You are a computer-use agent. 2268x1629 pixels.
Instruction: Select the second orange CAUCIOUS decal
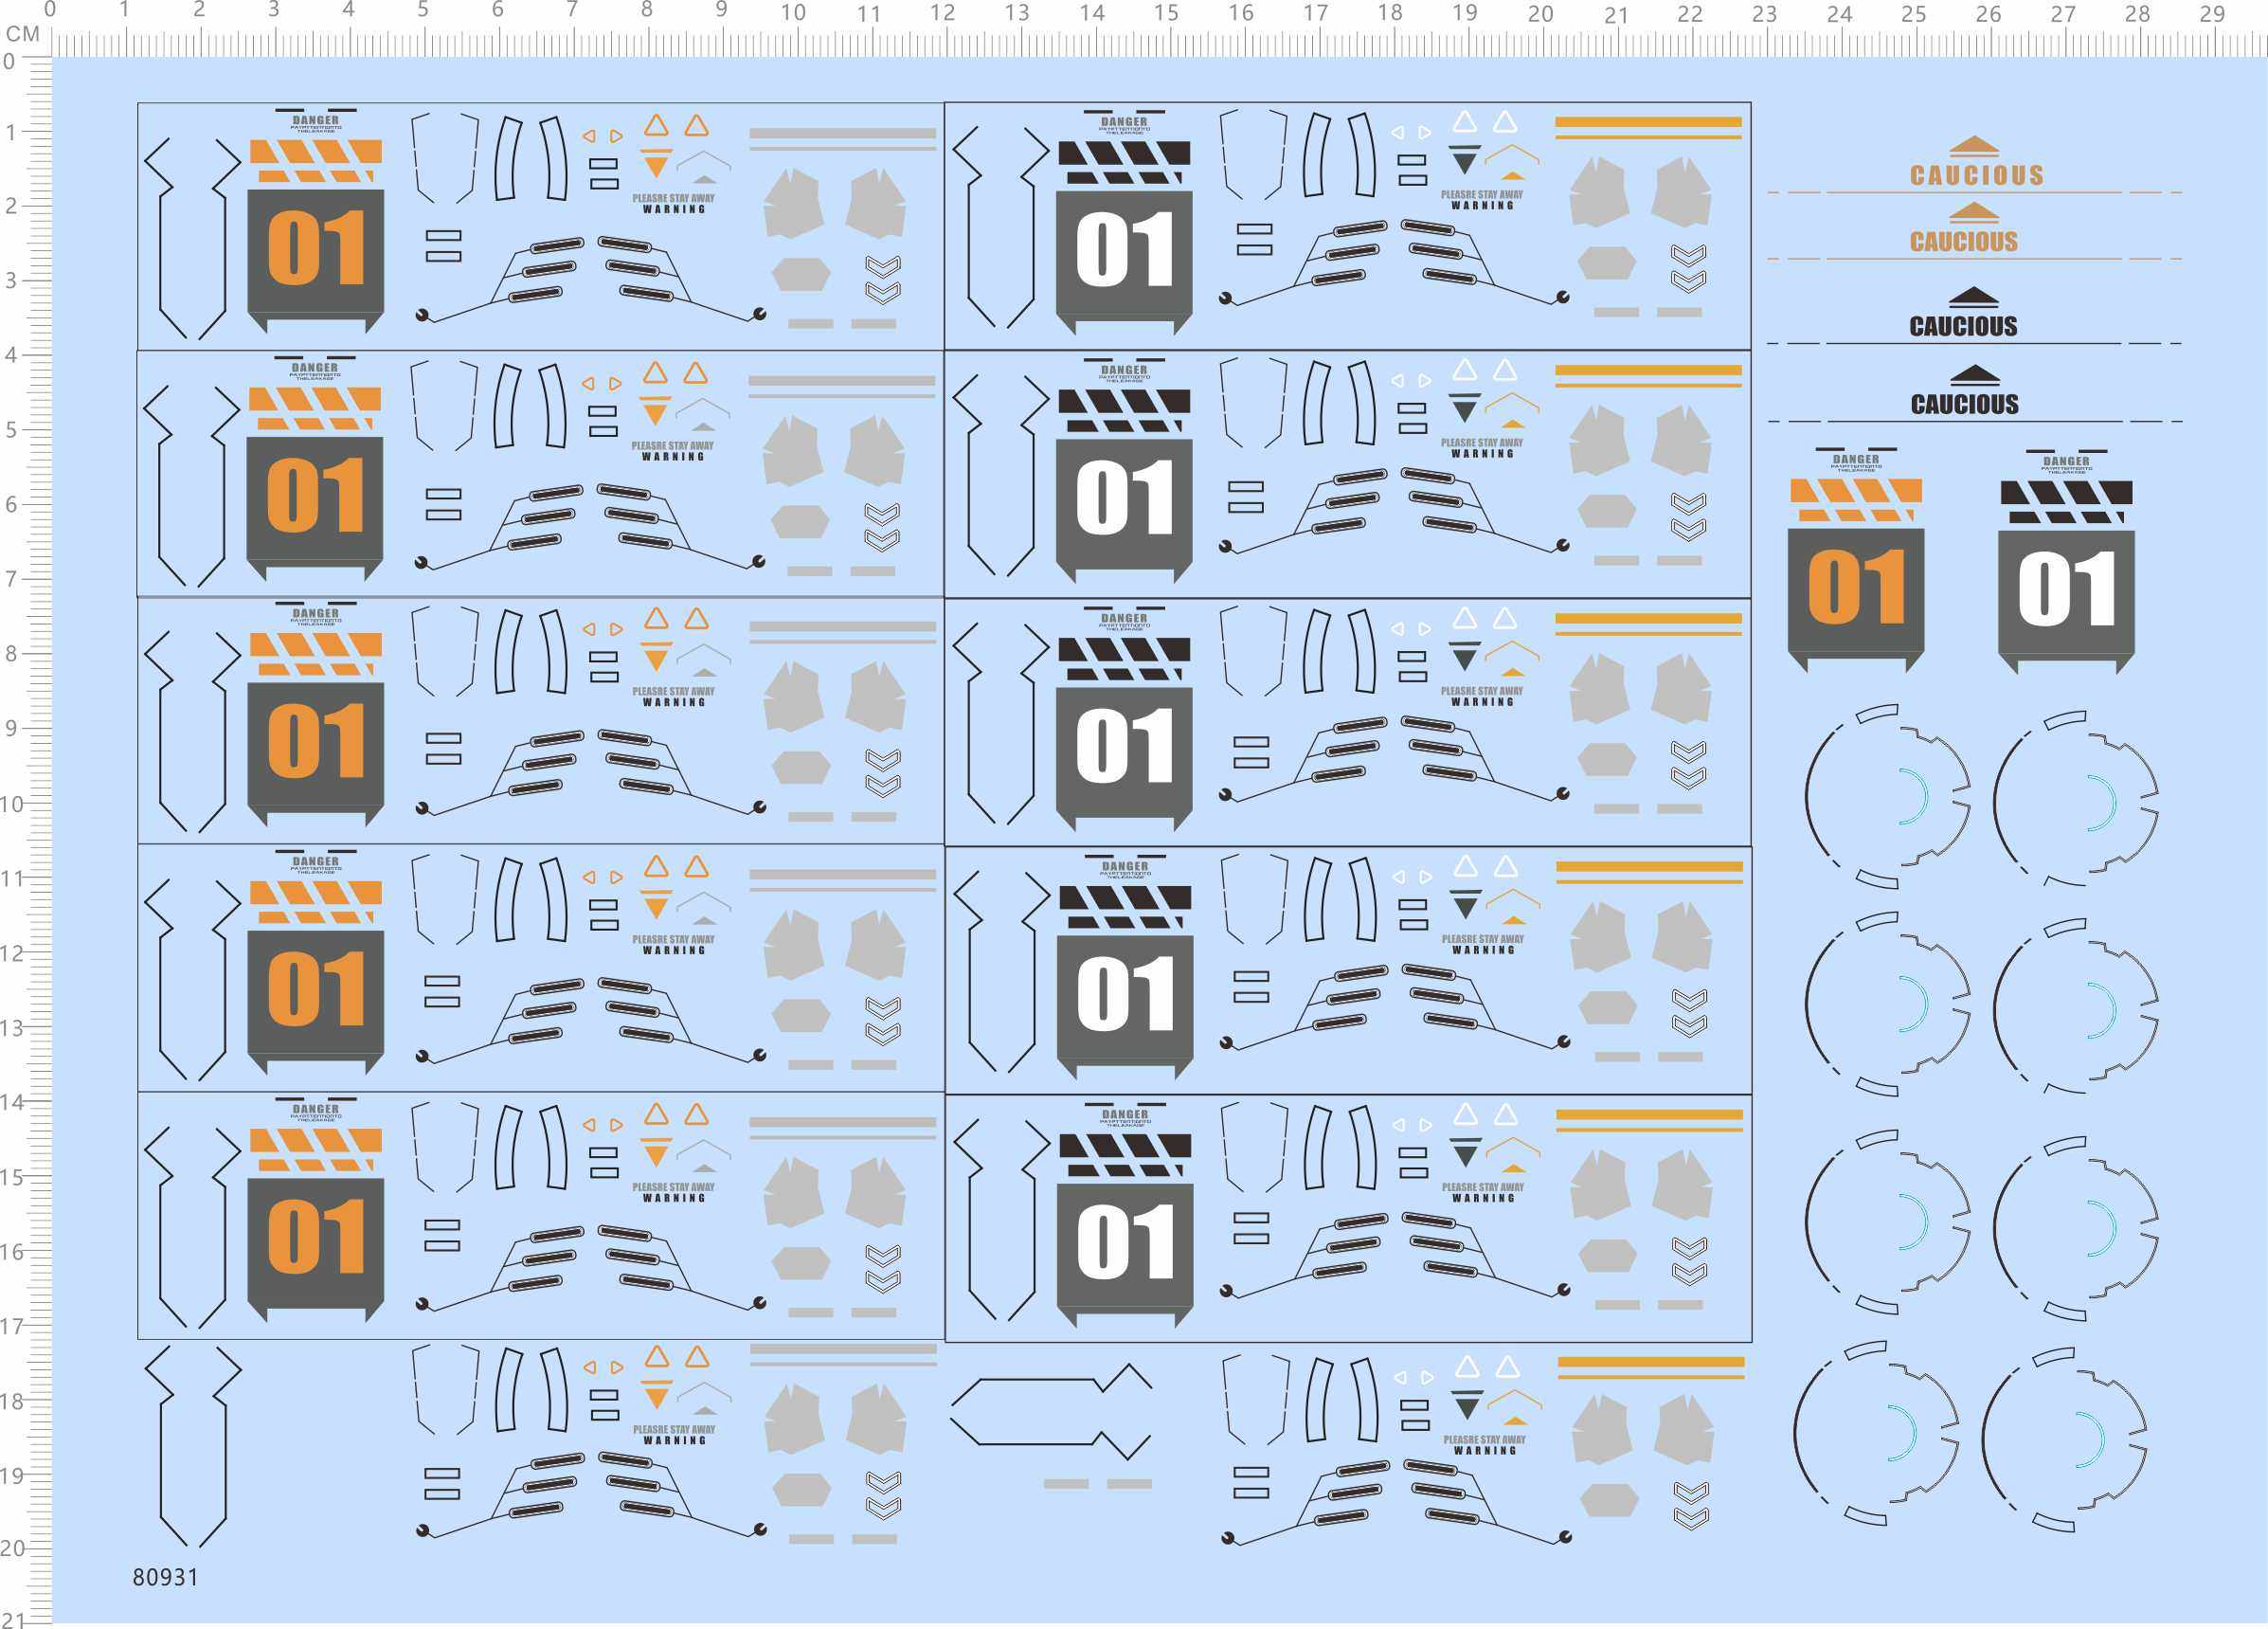click(1963, 241)
